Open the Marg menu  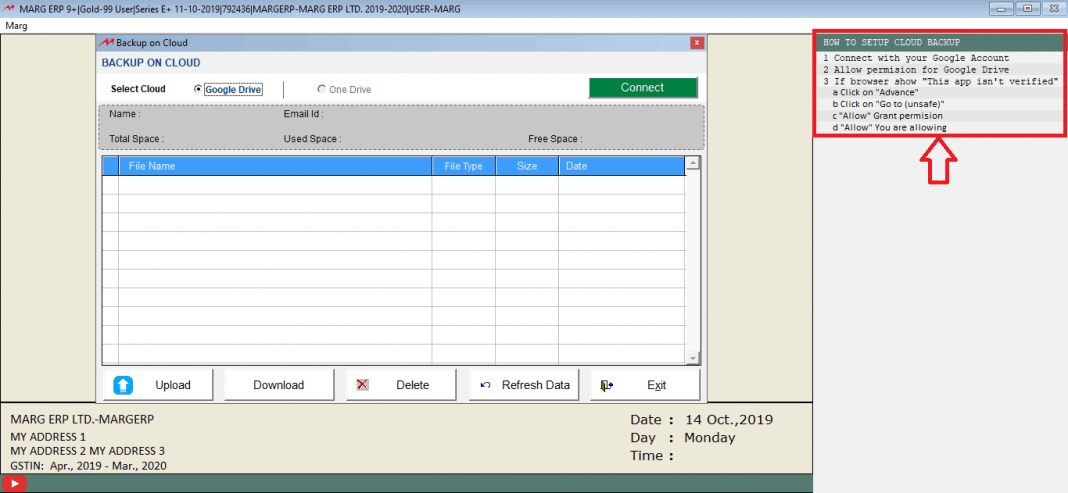(17, 25)
